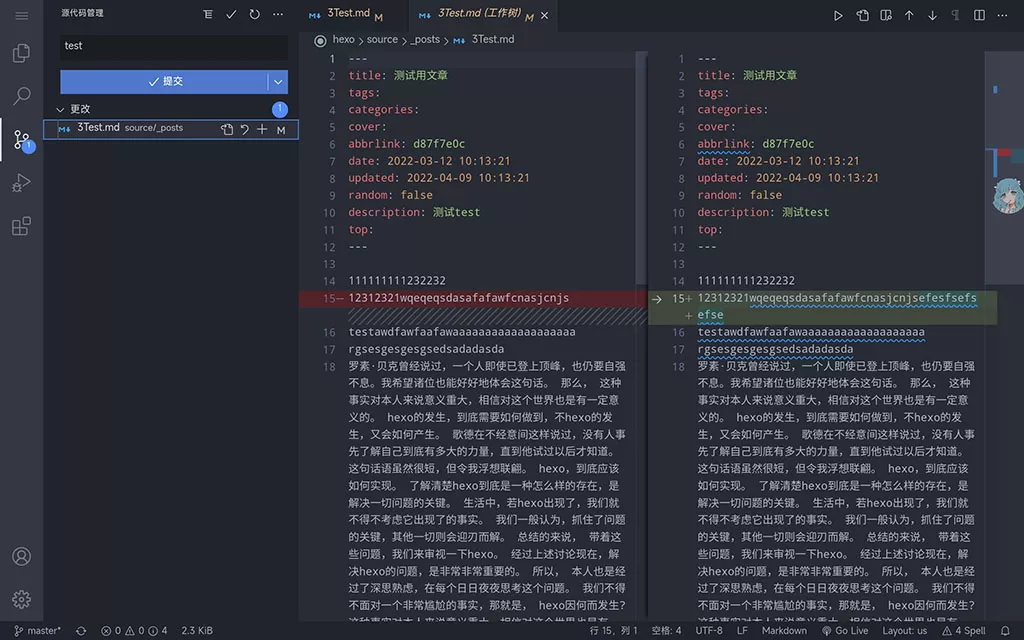Stage changes for 3Test.md with plus
1024x640 pixels.
[262, 129]
